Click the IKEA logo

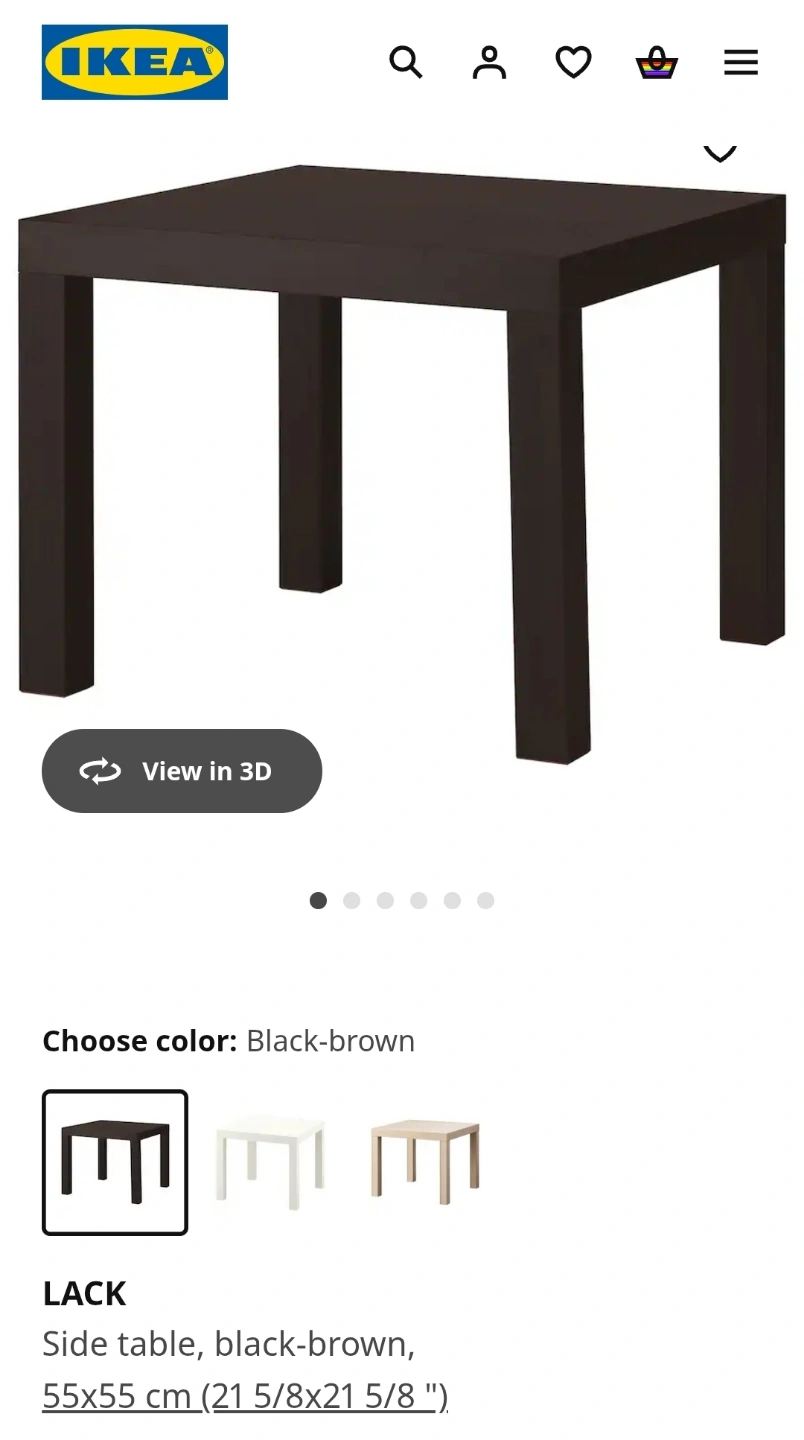[134, 62]
